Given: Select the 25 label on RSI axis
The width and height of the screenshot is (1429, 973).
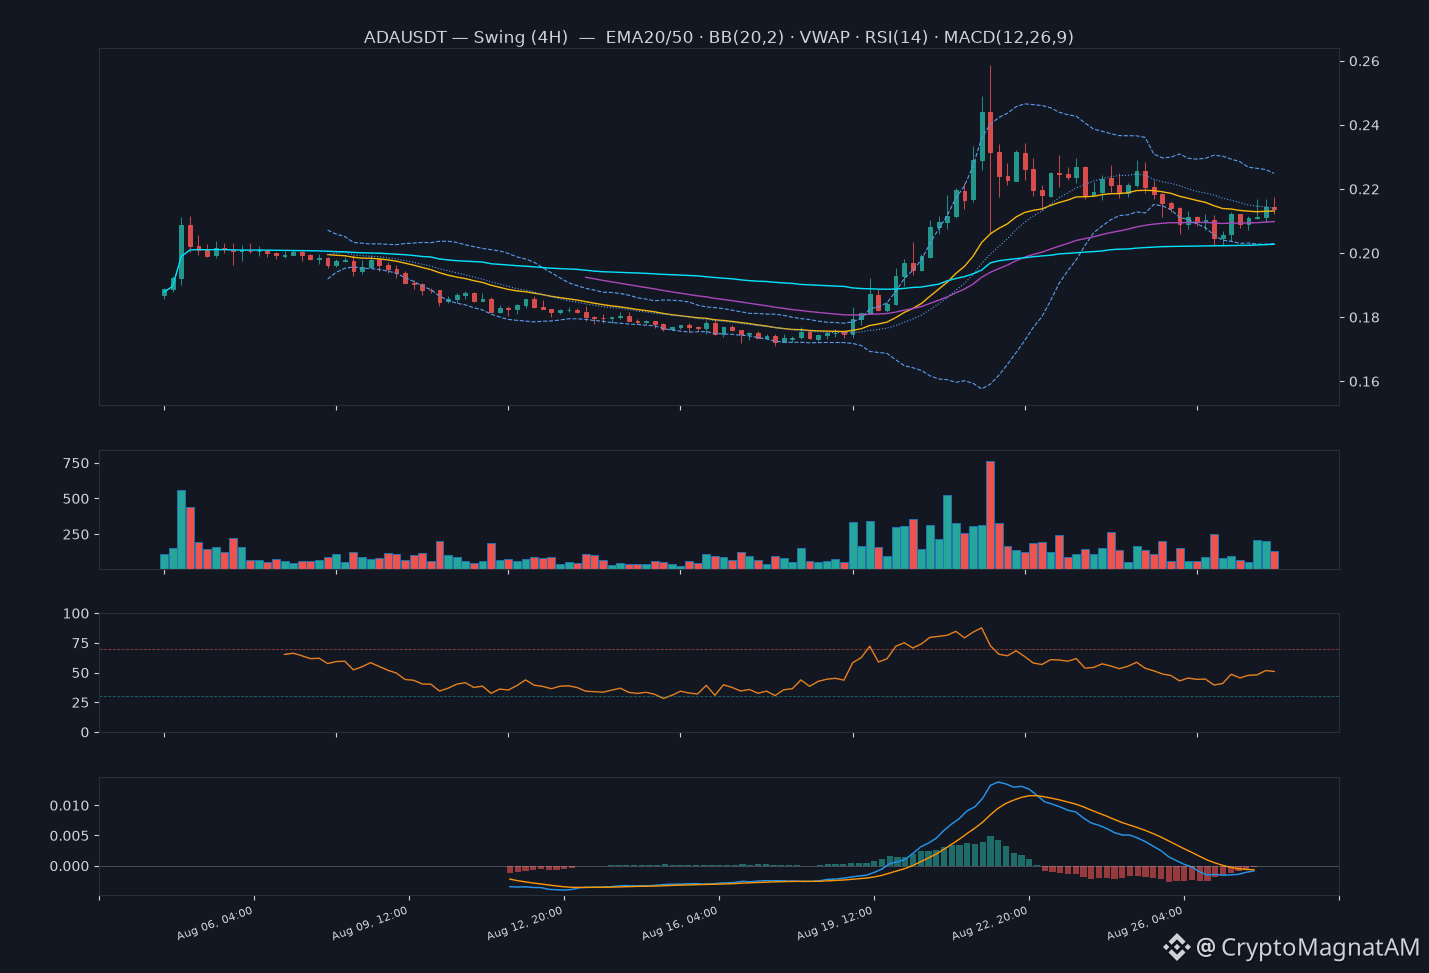Looking at the screenshot, I should [x=80, y=703].
